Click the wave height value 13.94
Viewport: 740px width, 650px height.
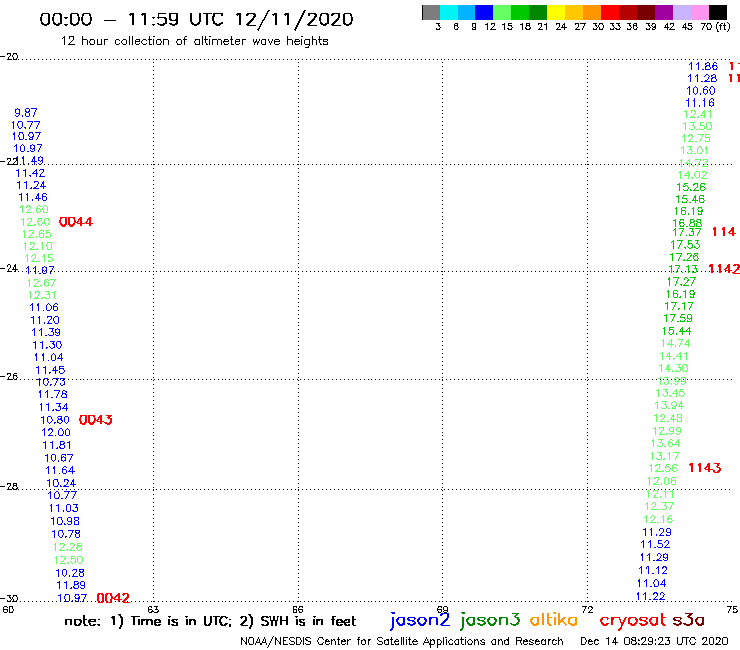coord(669,405)
